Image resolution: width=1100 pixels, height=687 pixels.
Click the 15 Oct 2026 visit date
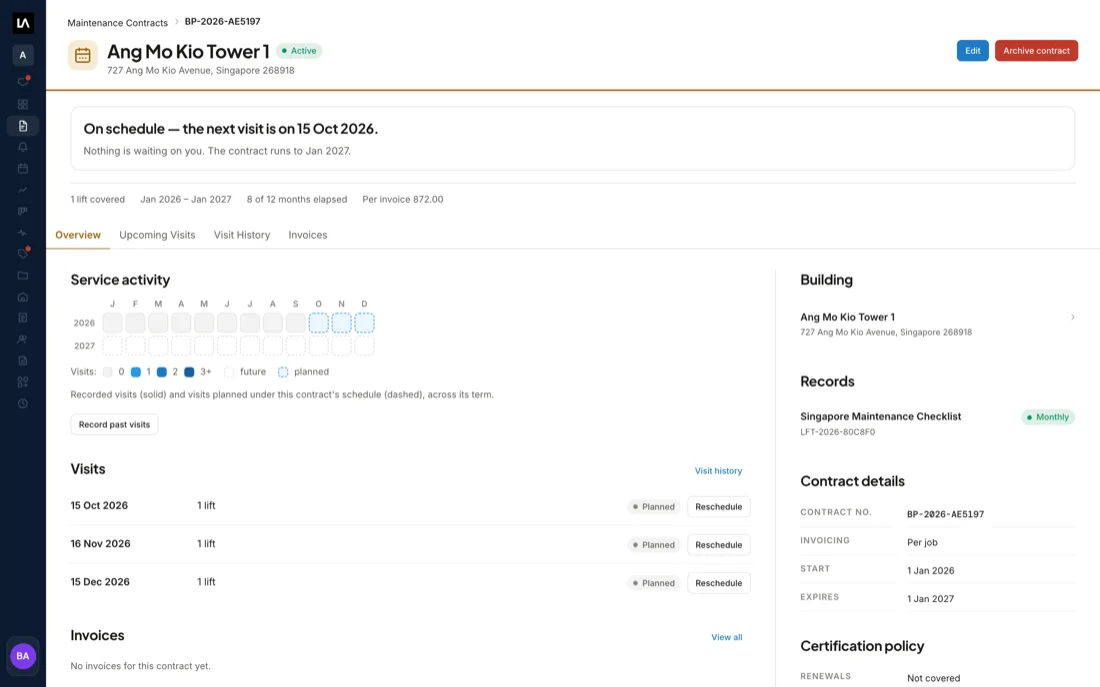[x=99, y=505]
